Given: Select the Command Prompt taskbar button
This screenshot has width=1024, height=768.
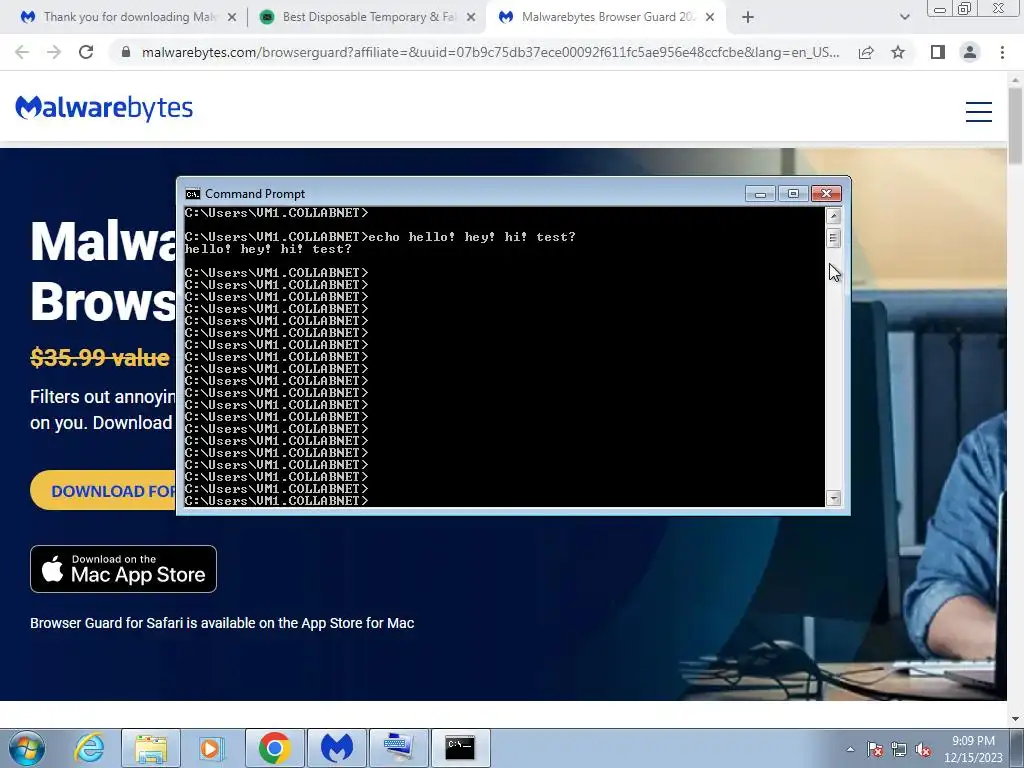Looking at the screenshot, I should click(460, 748).
